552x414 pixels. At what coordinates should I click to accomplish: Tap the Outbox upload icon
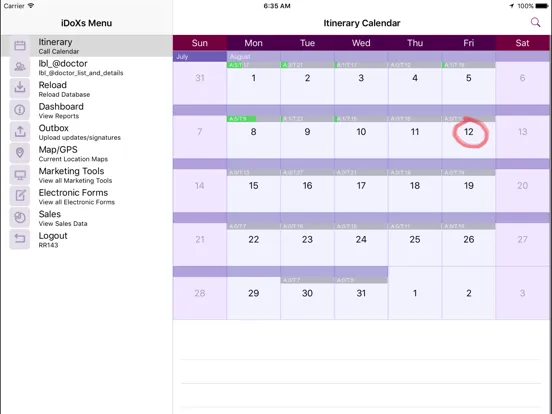click(x=20, y=131)
